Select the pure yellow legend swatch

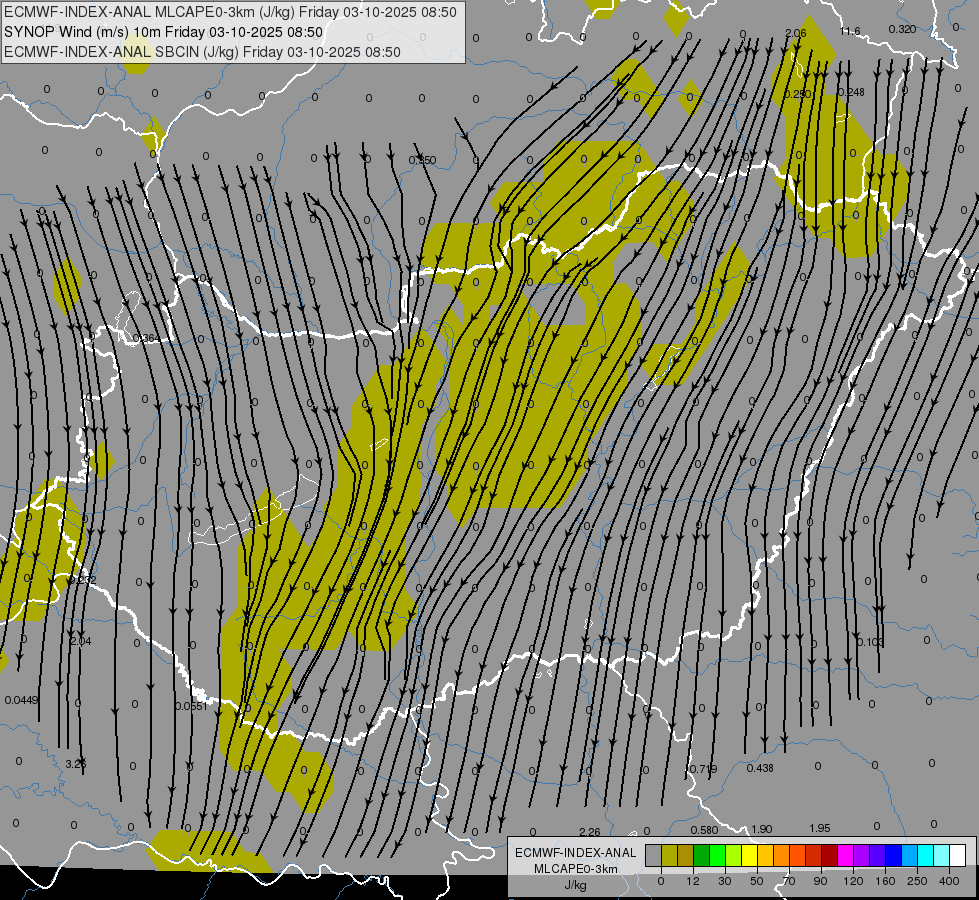click(x=749, y=855)
